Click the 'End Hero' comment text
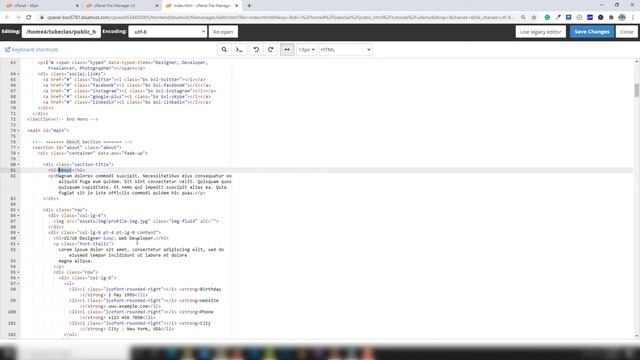640x360 pixels. pos(77,119)
